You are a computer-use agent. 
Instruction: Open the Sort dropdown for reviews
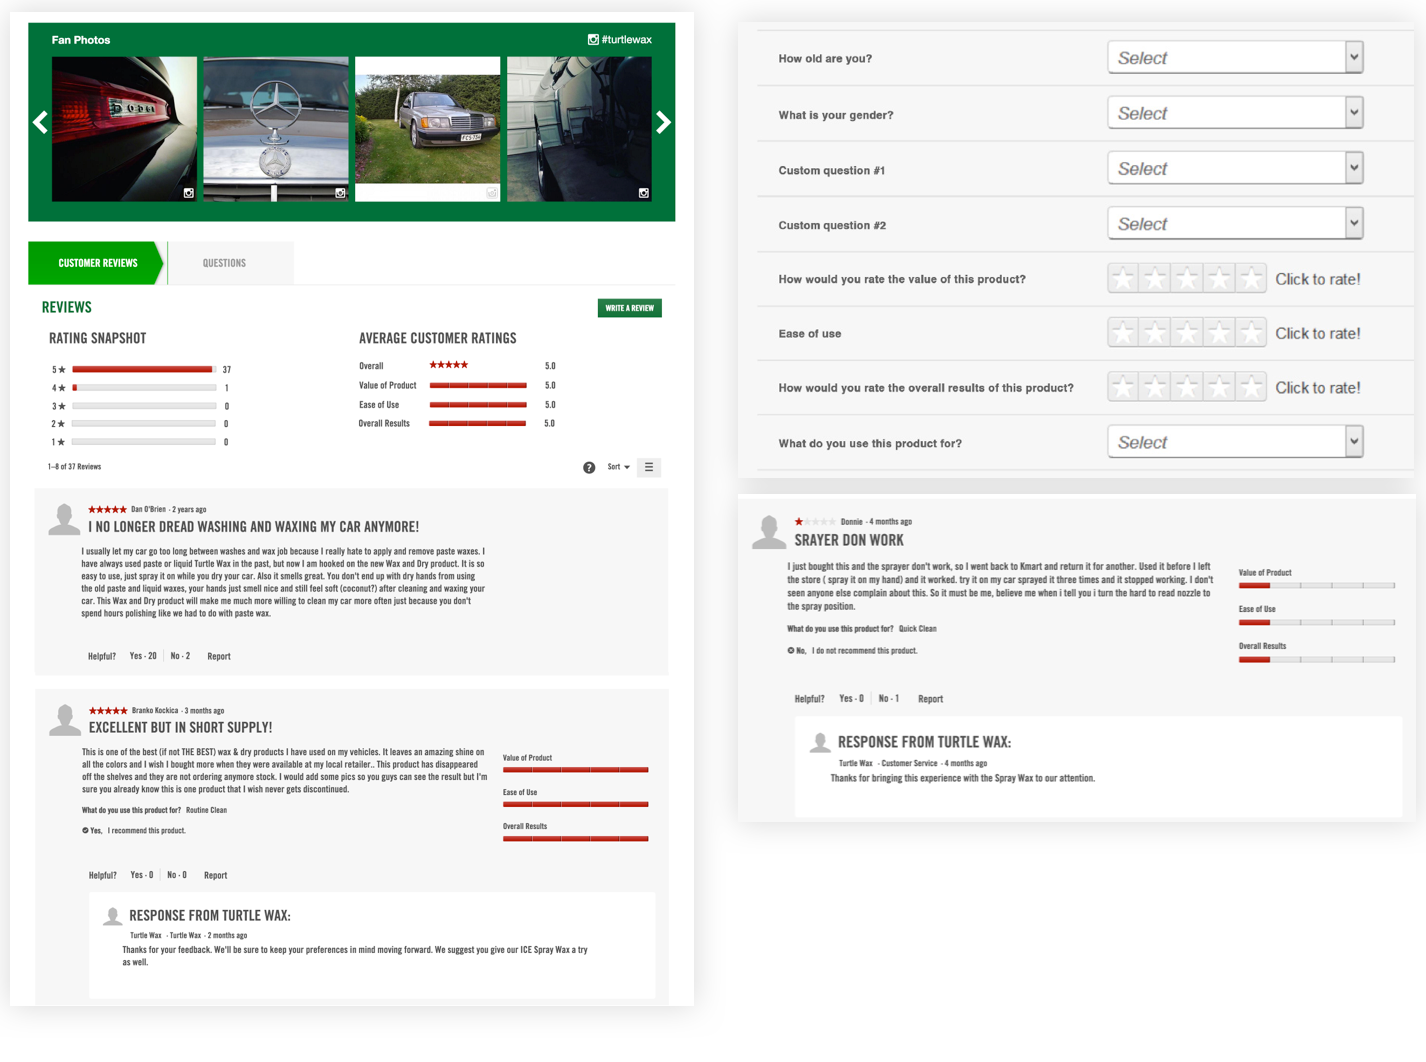pyautogui.click(x=618, y=467)
